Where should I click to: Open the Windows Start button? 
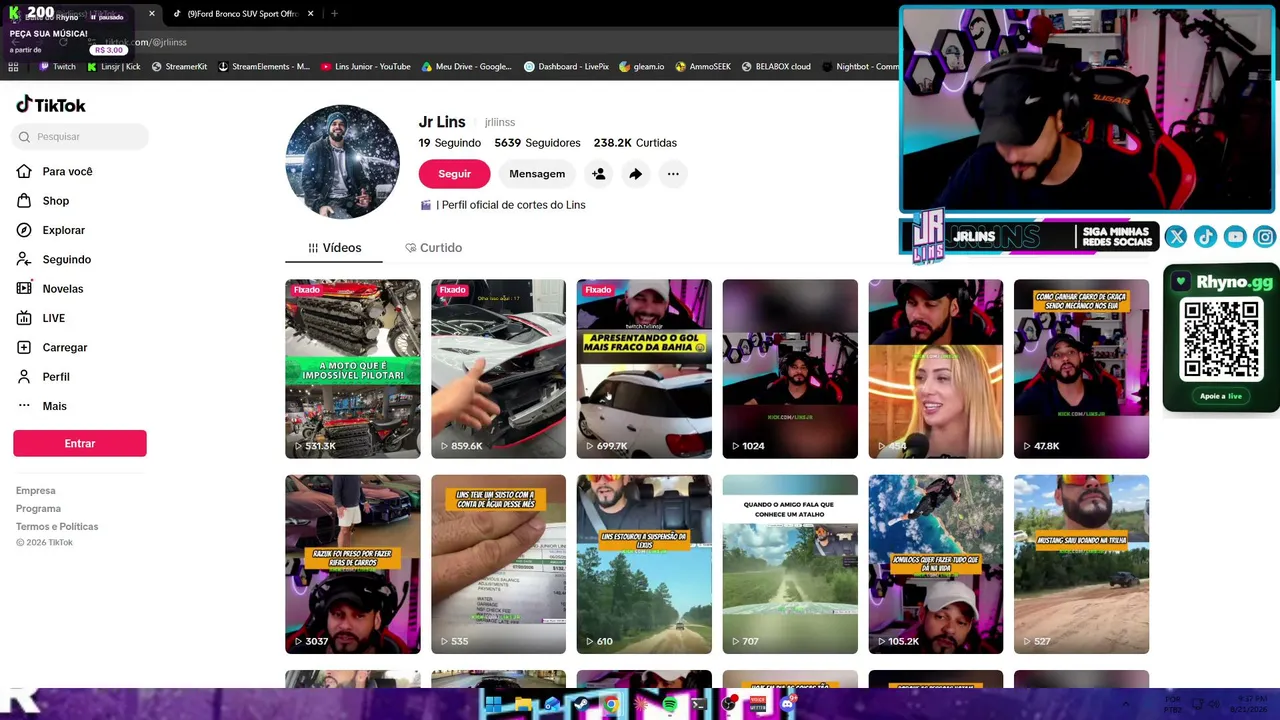pos(493,705)
